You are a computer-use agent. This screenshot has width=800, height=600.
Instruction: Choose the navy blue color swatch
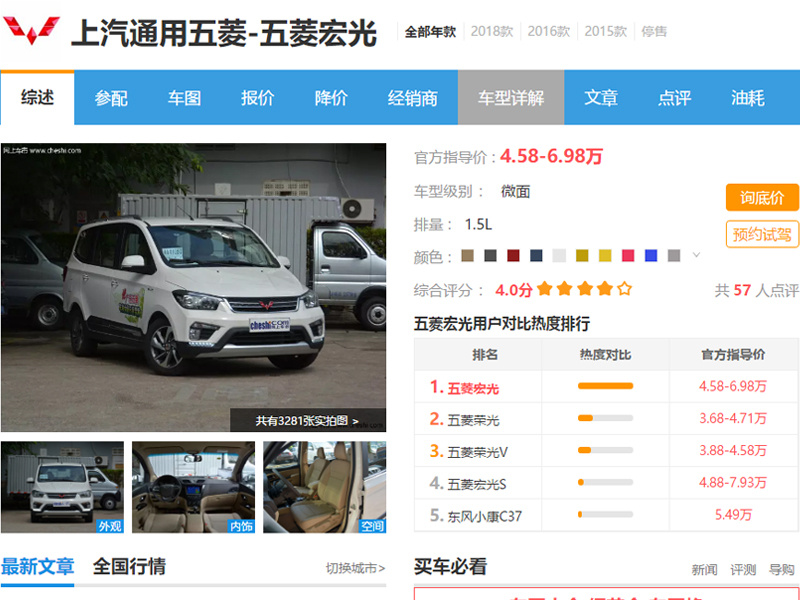pyautogui.click(x=536, y=255)
